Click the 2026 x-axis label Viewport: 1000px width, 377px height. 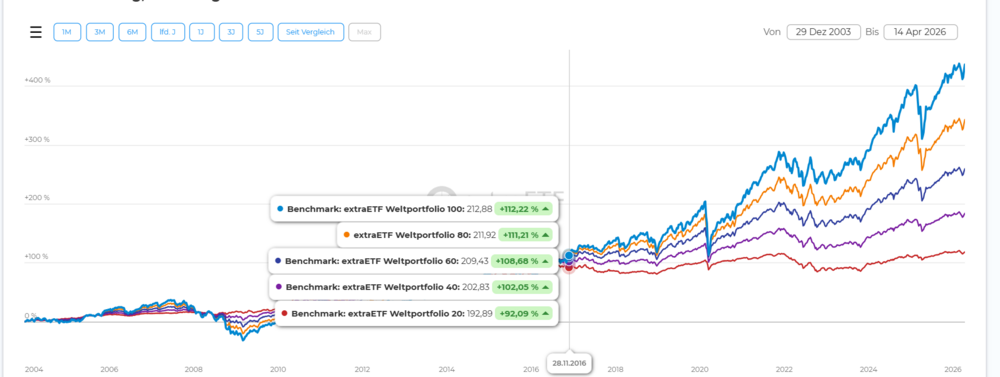click(953, 369)
